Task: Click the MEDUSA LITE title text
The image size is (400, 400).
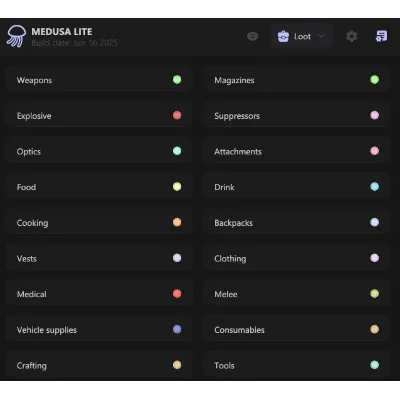Action: coord(62,32)
